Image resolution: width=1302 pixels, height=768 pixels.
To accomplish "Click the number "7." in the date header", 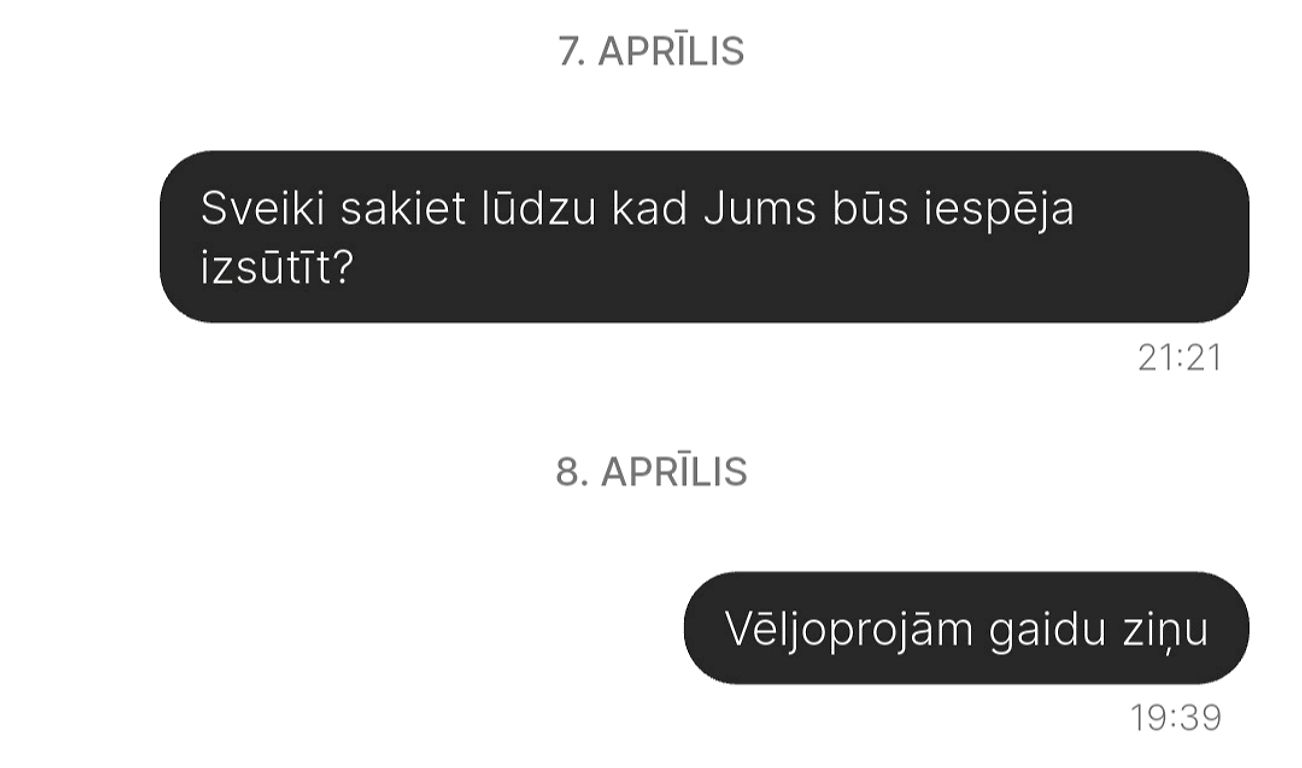I will [572, 51].
